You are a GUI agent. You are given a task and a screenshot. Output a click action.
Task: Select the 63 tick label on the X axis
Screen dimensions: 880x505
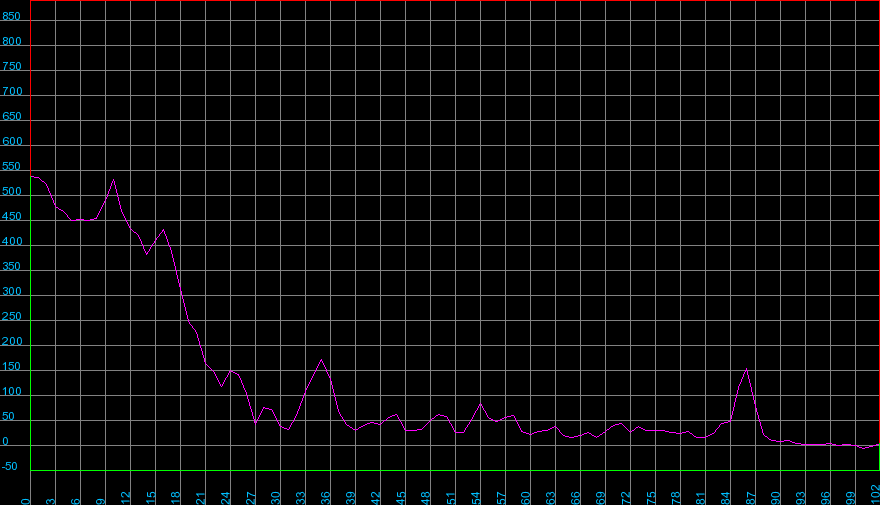click(550, 498)
